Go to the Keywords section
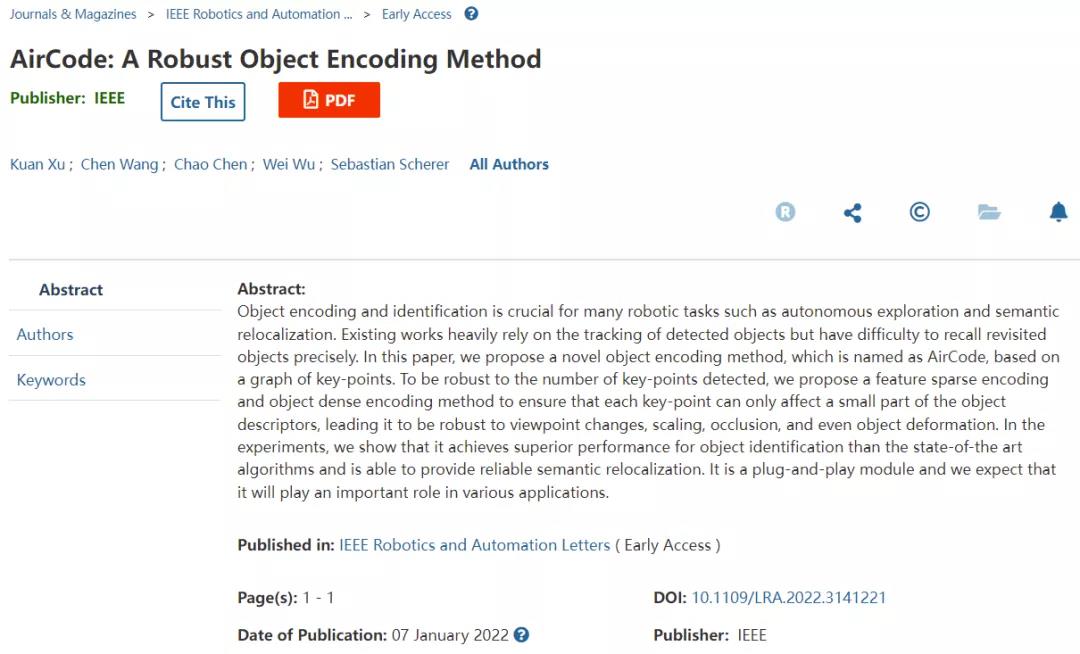The image size is (1080, 654). [x=51, y=380]
